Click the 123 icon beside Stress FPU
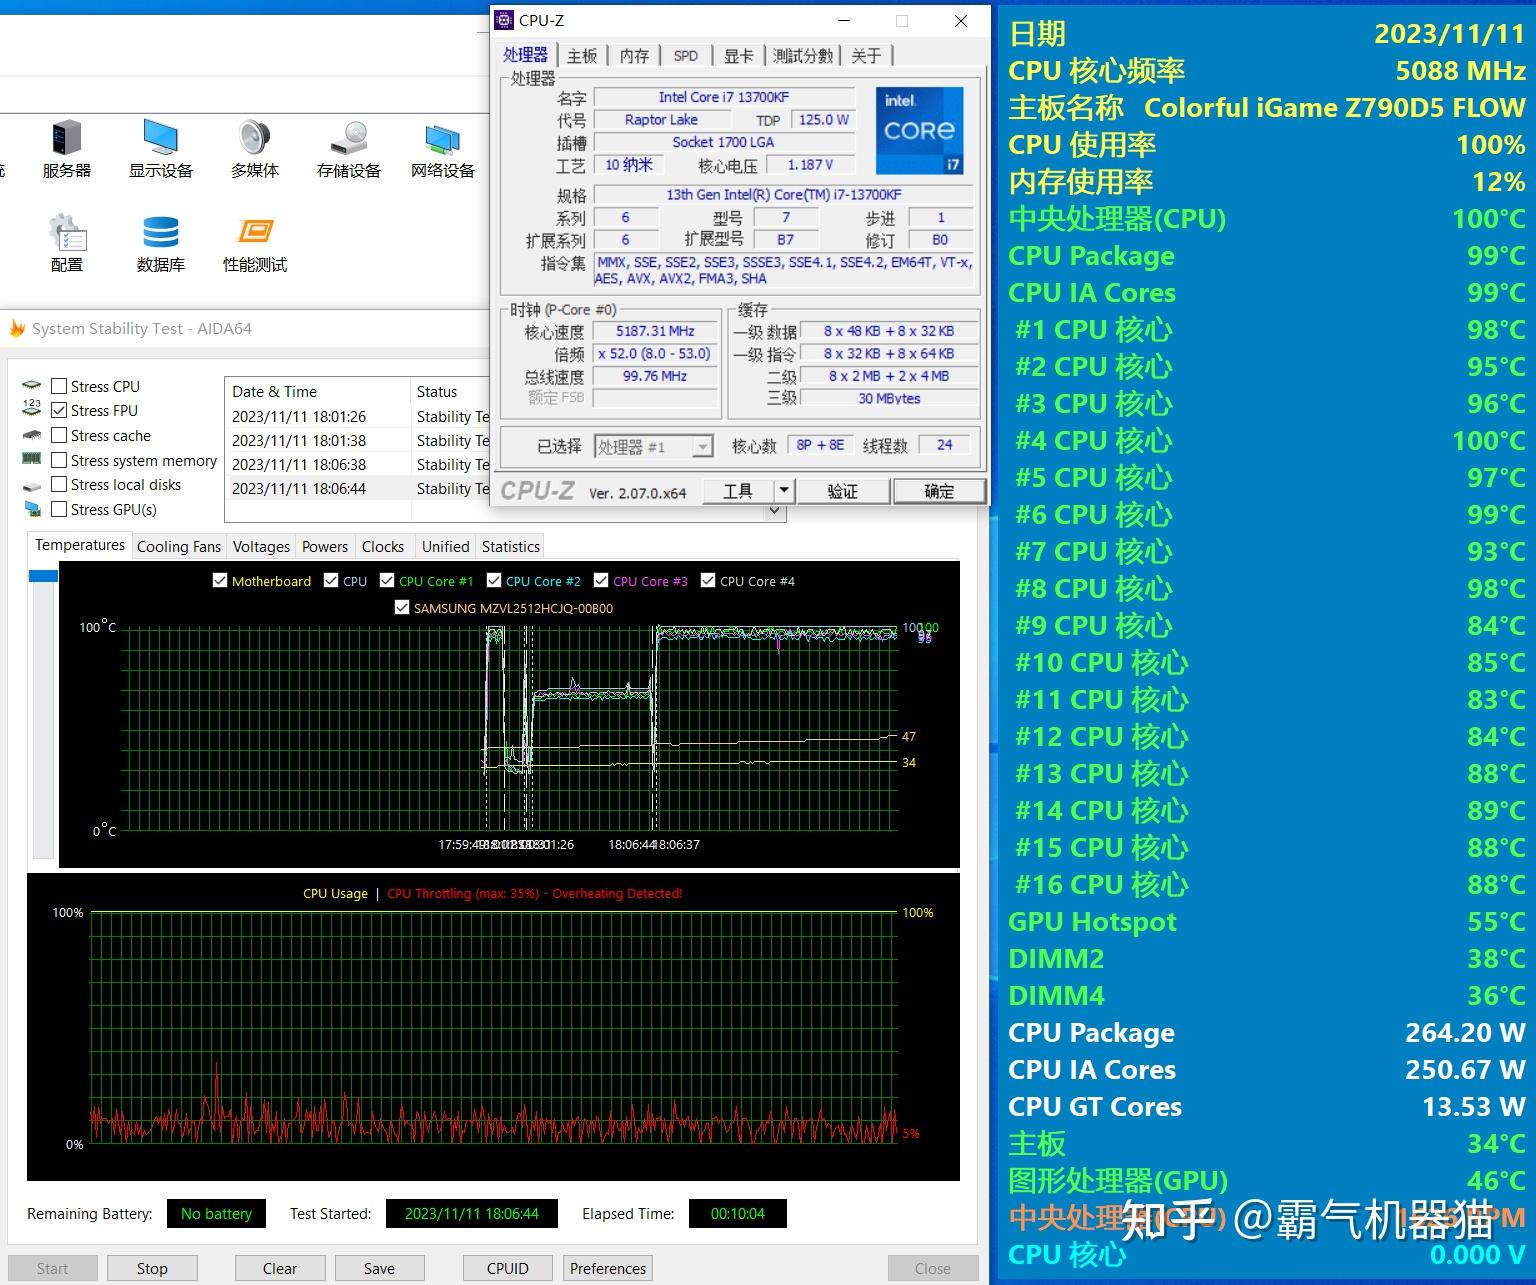The width and height of the screenshot is (1536, 1285). [x=32, y=410]
